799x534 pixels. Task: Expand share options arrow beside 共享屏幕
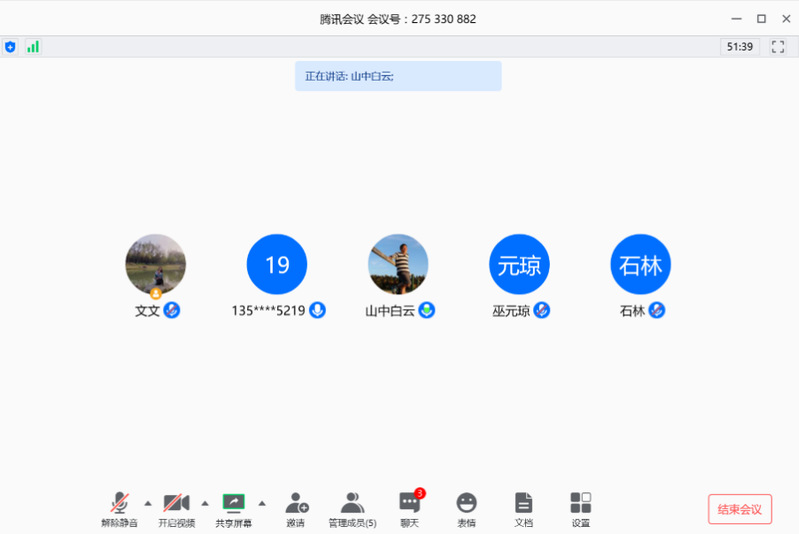262,502
